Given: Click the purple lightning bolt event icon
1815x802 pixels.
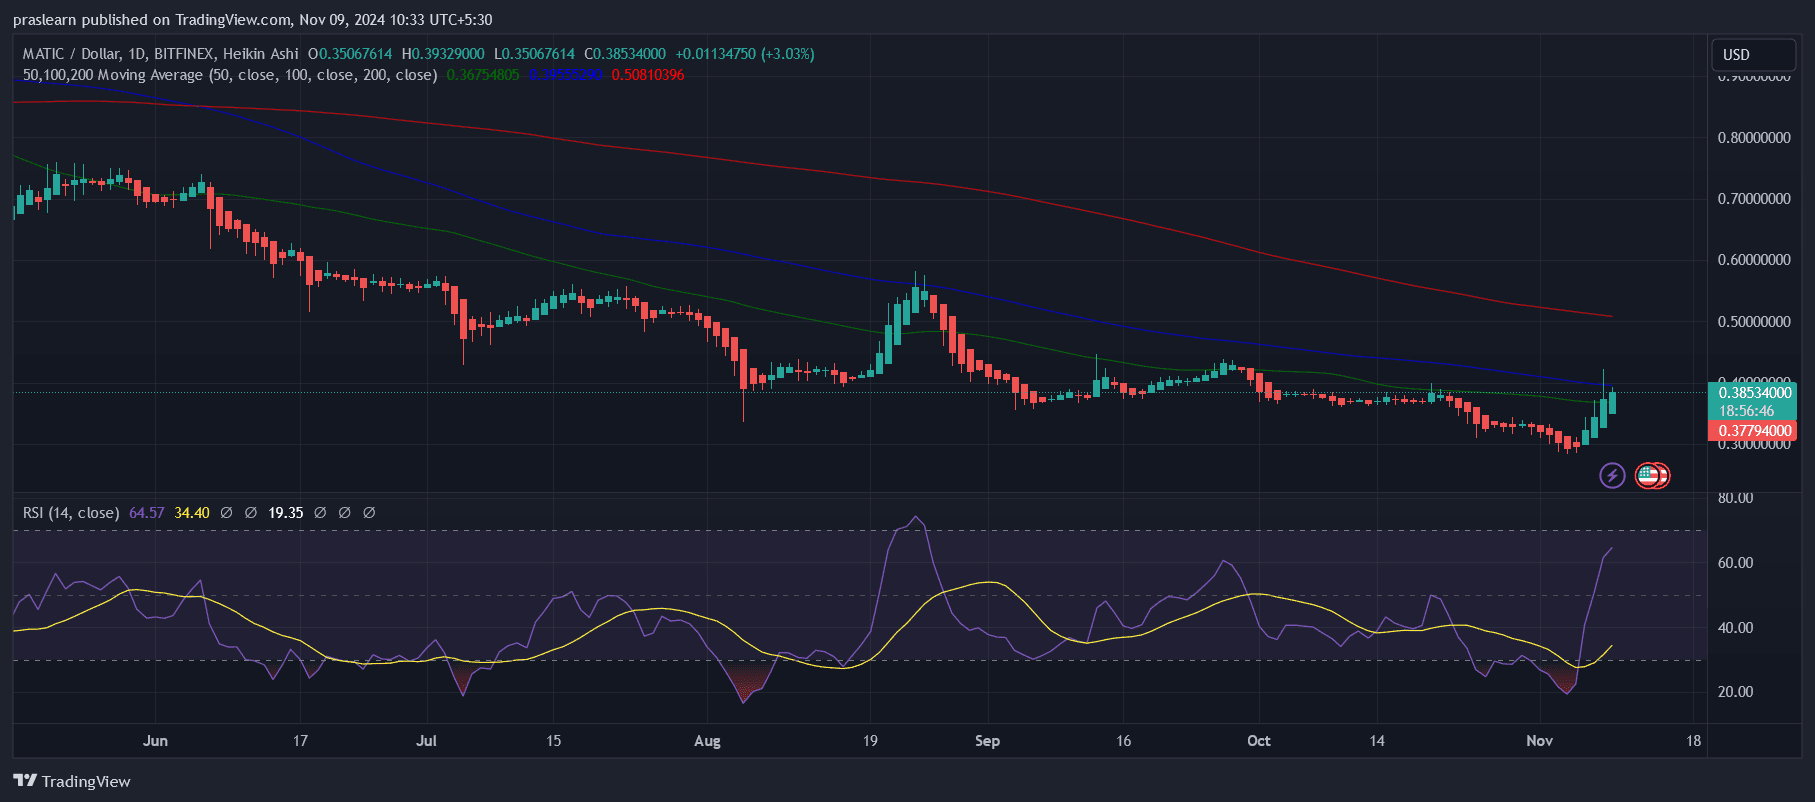Looking at the screenshot, I should click(x=1612, y=475).
